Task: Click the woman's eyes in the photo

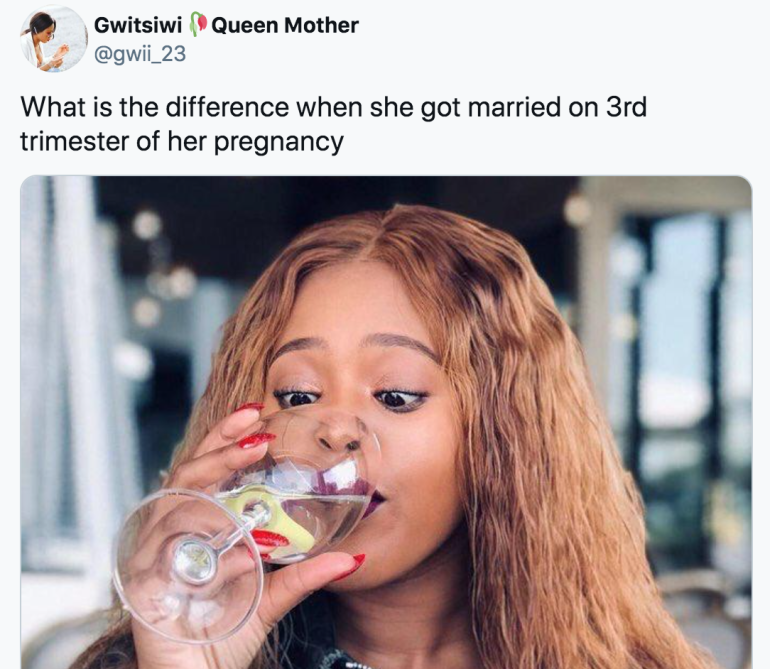Action: (x=349, y=398)
